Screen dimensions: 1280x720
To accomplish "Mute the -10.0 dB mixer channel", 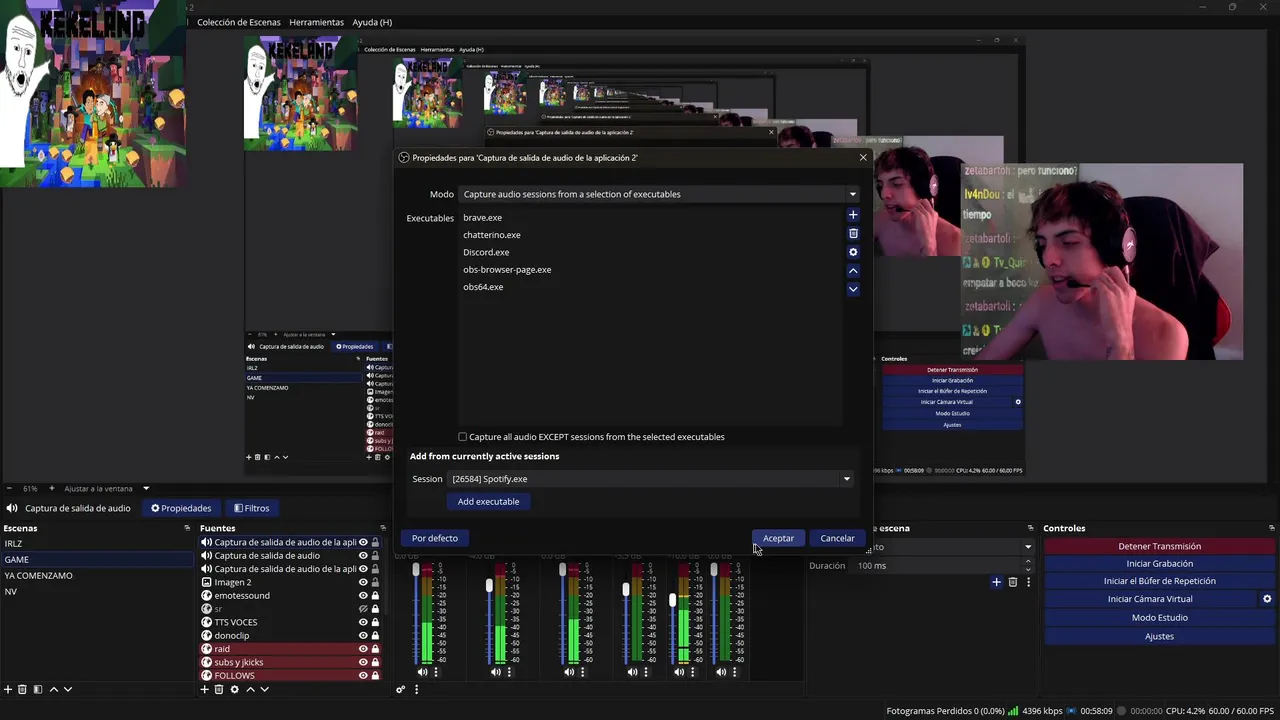I will [679, 672].
